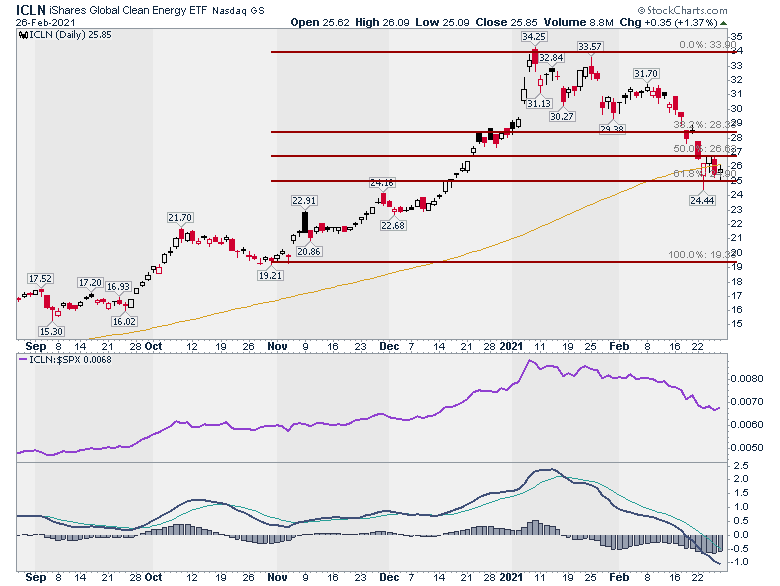Click the 31.13 price label
The height and width of the screenshot is (586, 780).
point(539,103)
